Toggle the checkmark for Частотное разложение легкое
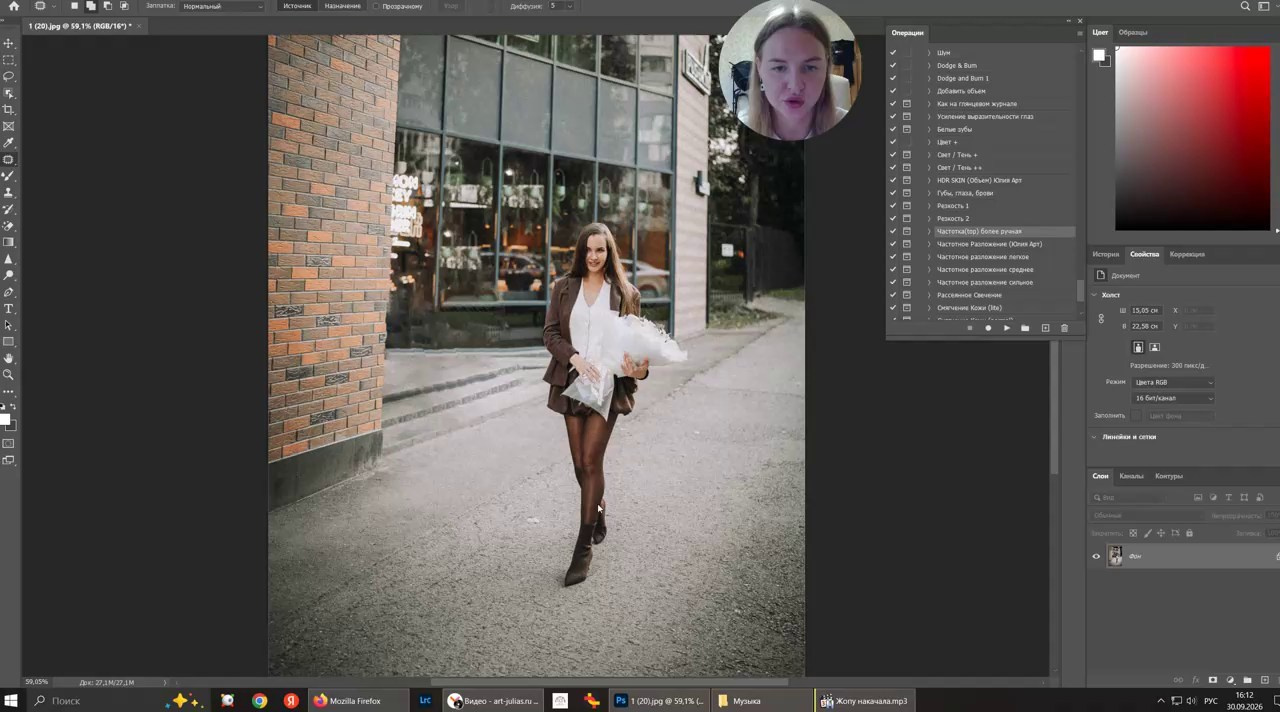1280x712 pixels. click(x=893, y=257)
